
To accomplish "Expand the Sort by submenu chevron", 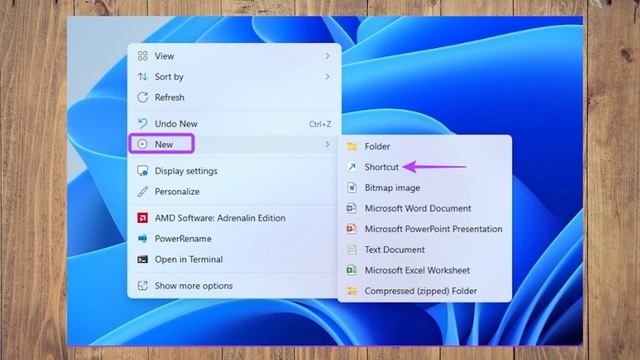I will (x=327, y=76).
